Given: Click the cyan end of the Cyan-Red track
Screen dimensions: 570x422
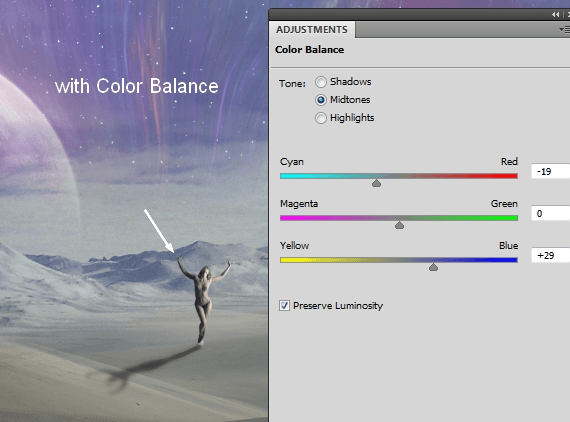Looking at the screenshot, I should point(286,176).
